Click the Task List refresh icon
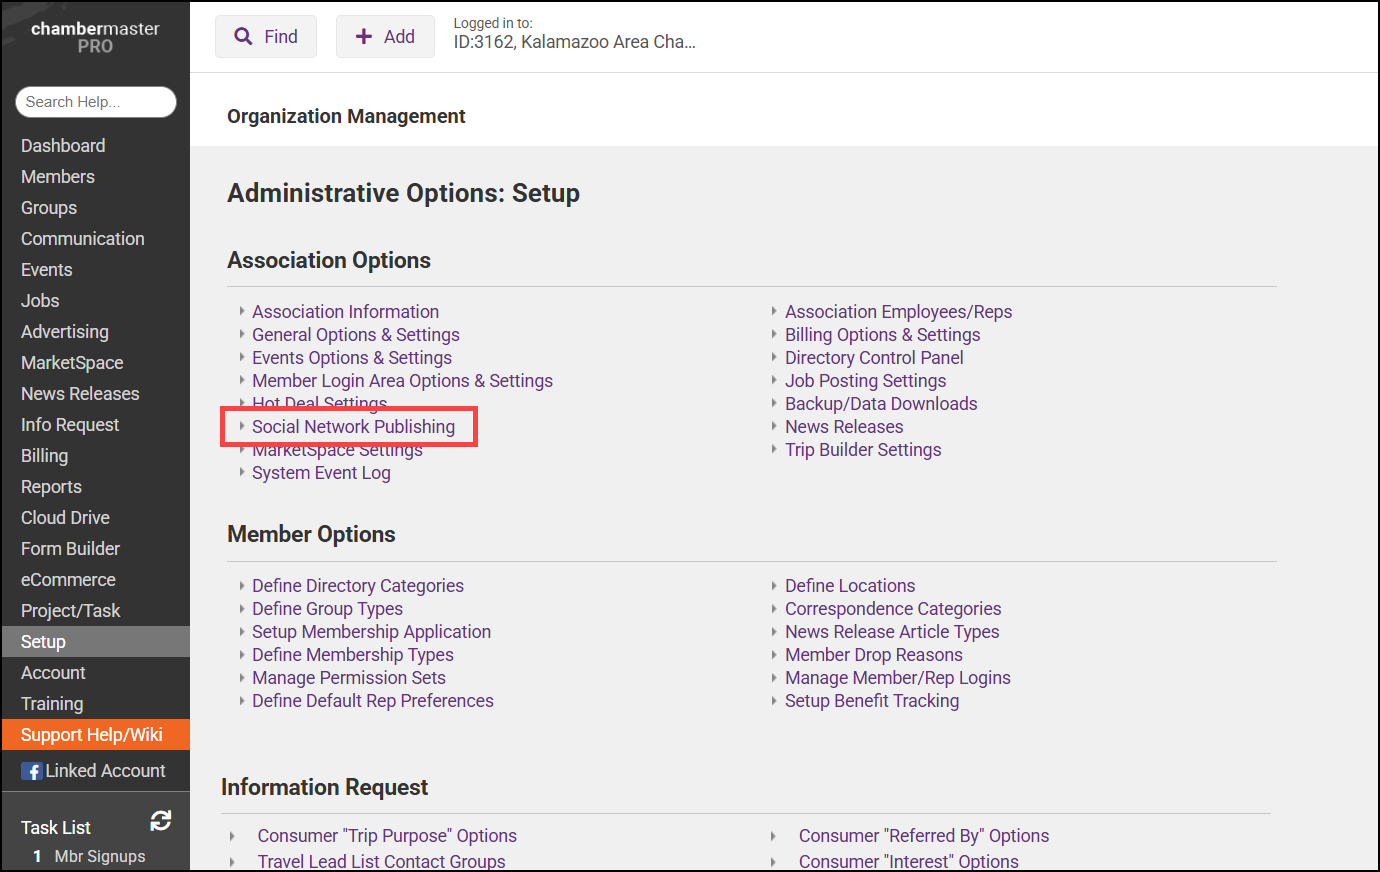Viewport: 1380px width, 872px height. tap(161, 821)
